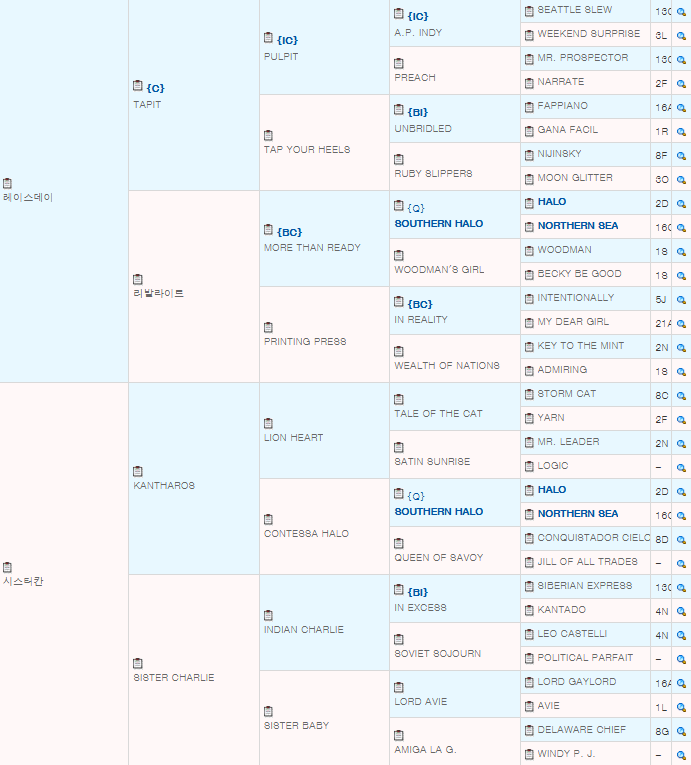691x765 pixels.
Task: Click the family code 5J beside INTENTIONALLY
Action: pyautogui.click(x=661, y=300)
